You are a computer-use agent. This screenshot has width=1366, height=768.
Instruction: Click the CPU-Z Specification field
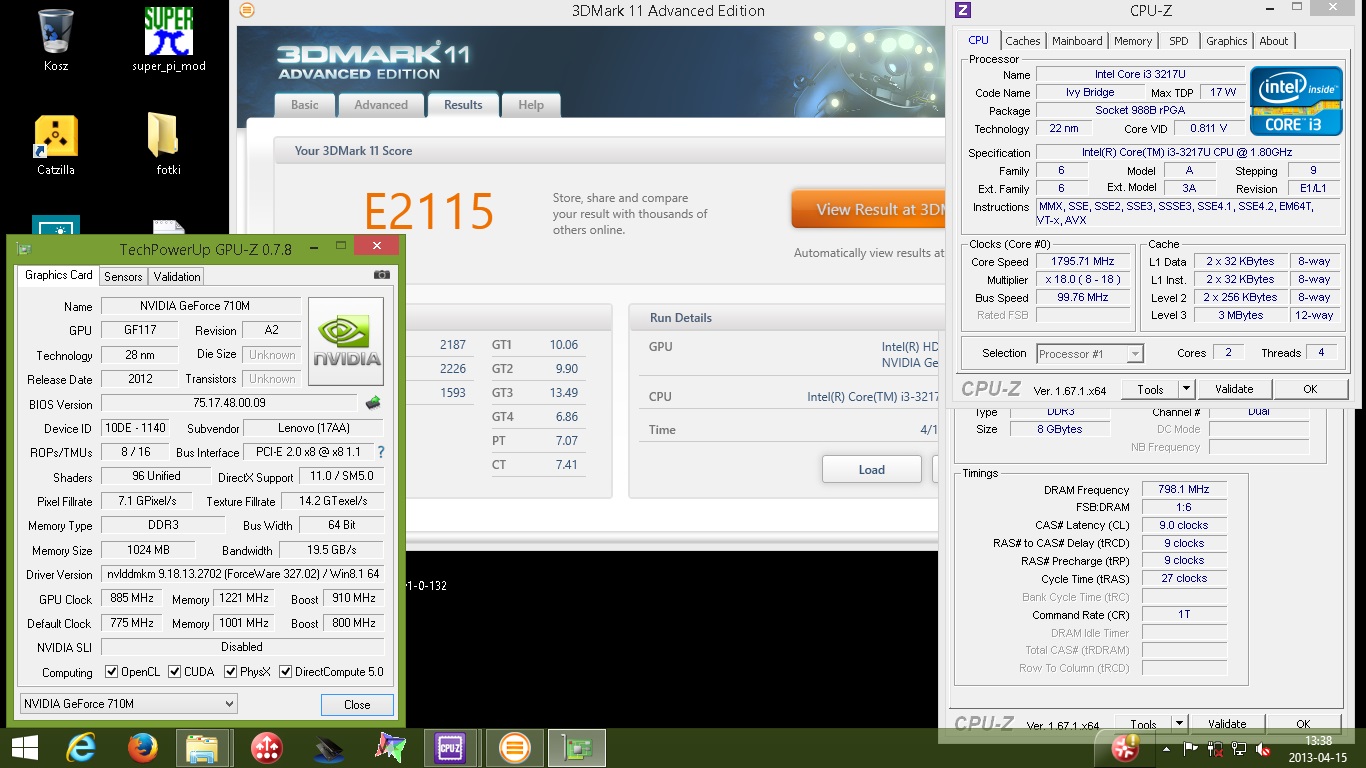coord(1187,153)
